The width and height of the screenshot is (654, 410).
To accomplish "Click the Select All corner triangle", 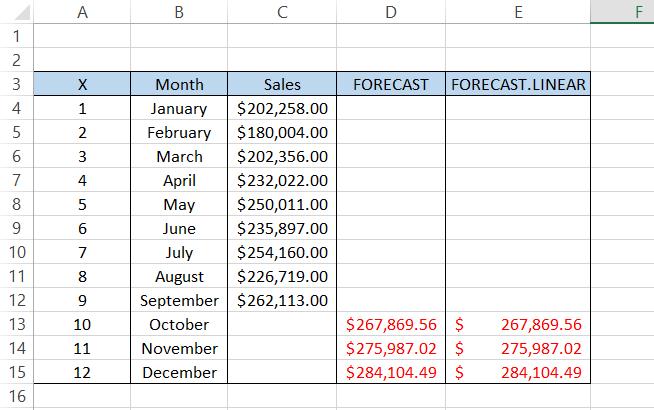I will [x=17, y=12].
